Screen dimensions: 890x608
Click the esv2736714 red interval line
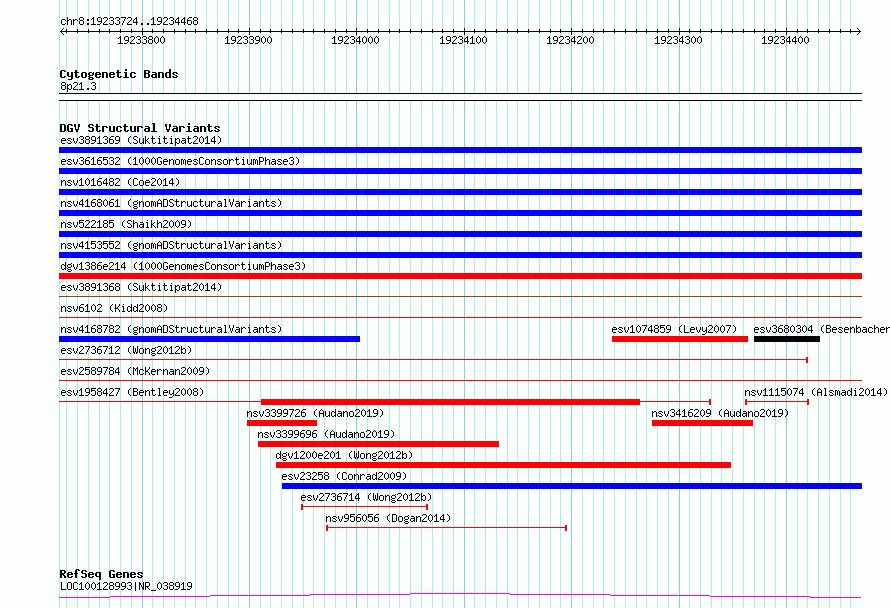(x=364, y=507)
